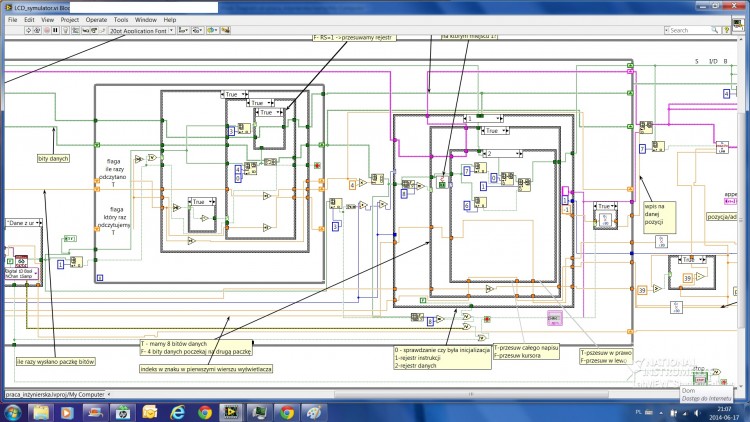Click the context help question mark

727,30
